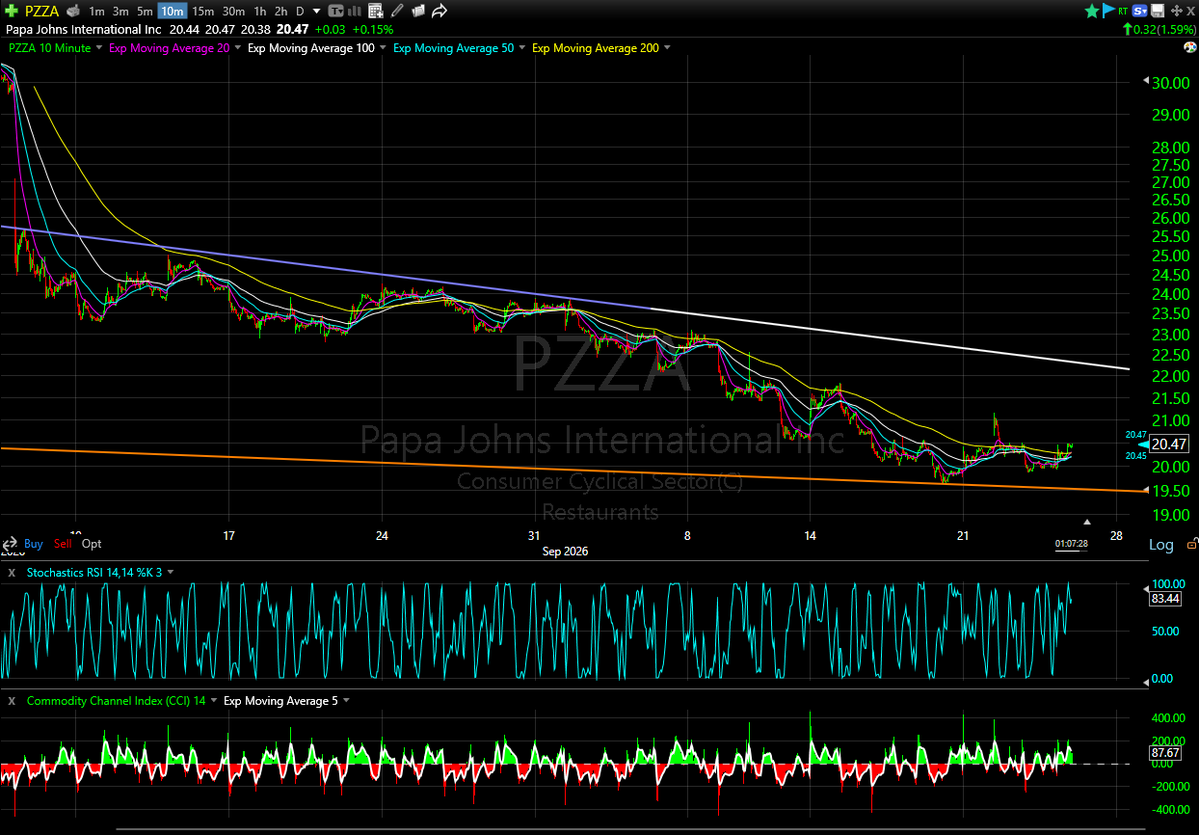1199x835 pixels.
Task: Select the 3m timeframe
Action: (x=121, y=11)
